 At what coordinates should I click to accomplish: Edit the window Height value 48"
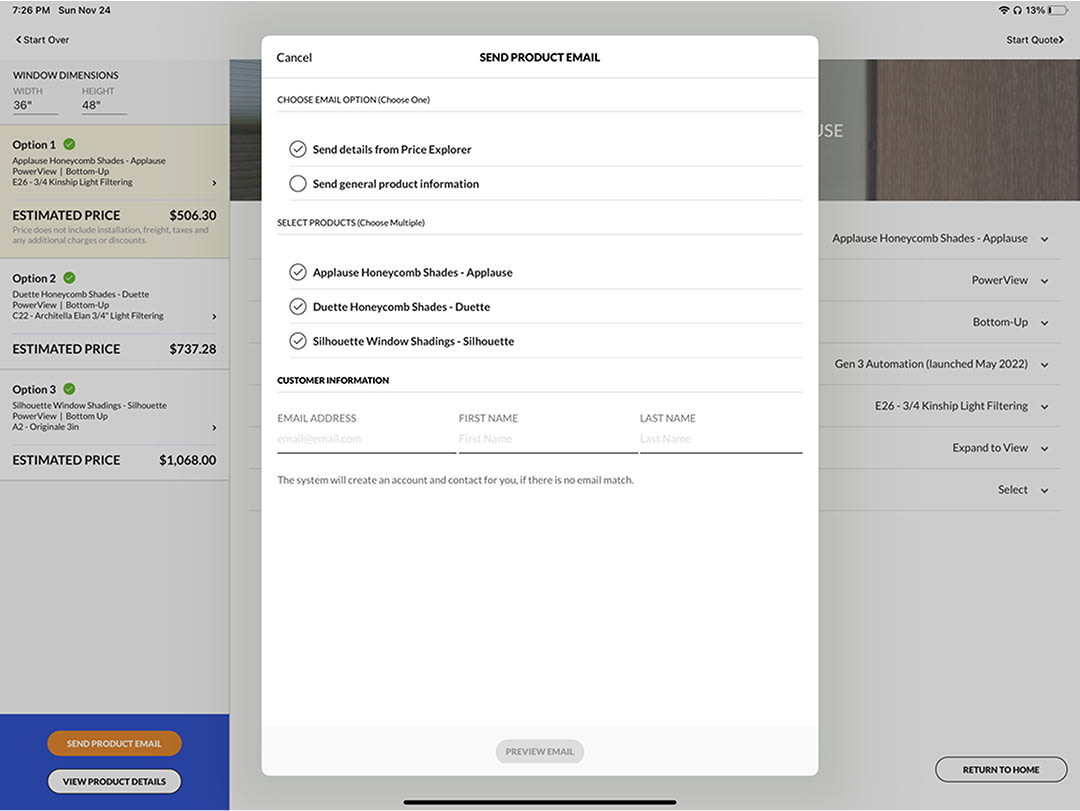click(x=104, y=105)
